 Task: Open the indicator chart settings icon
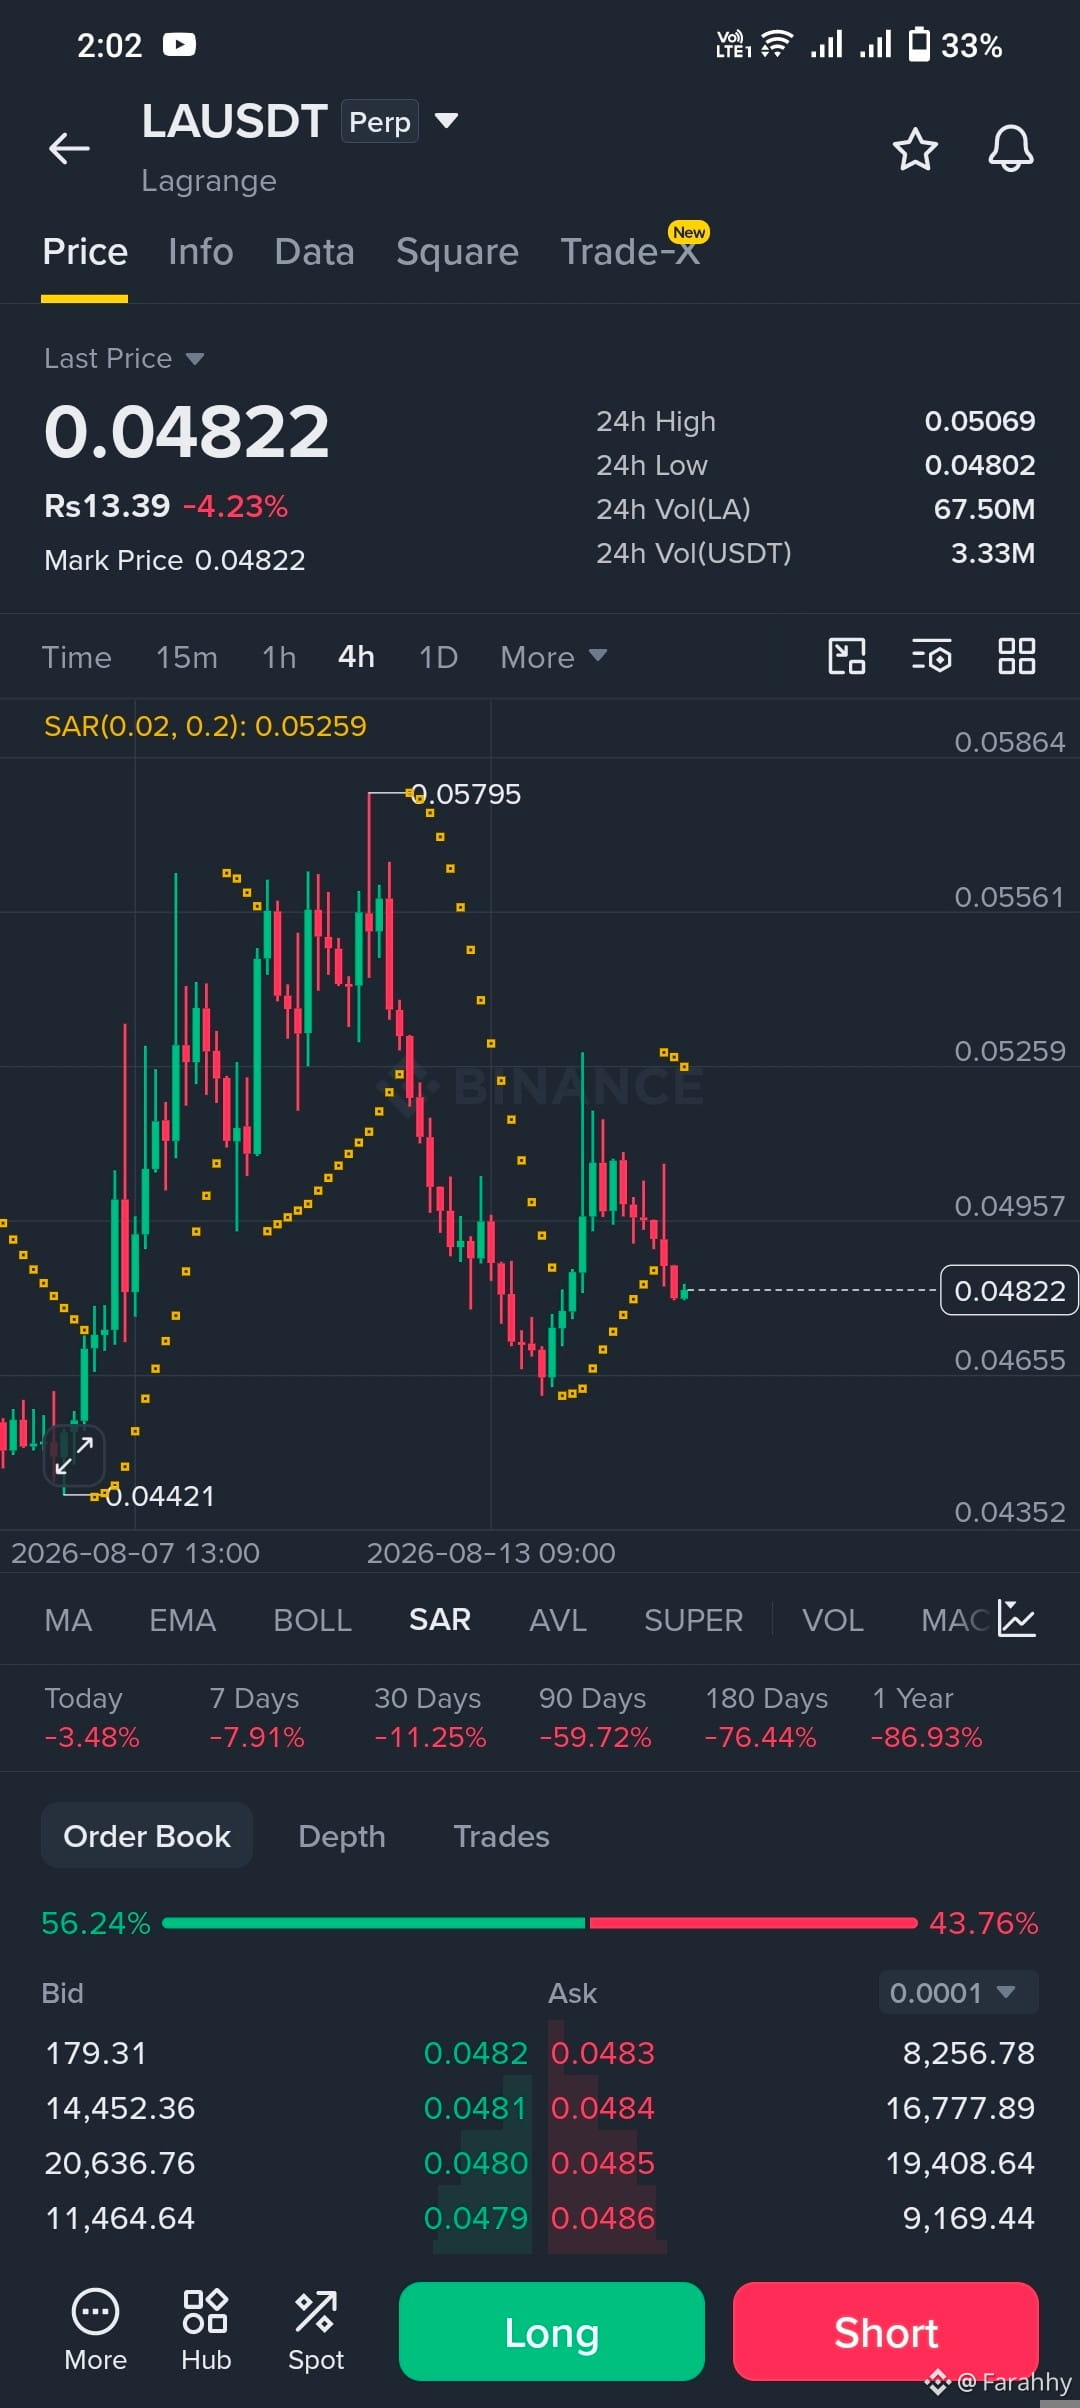click(1016, 1619)
